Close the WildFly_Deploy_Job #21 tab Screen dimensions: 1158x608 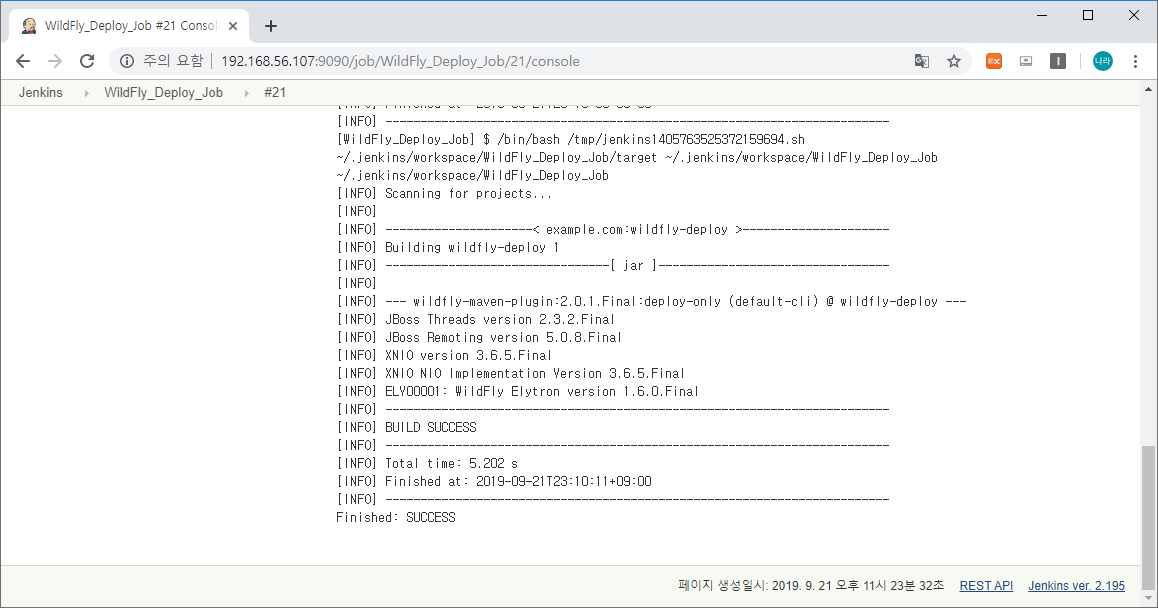click(233, 26)
